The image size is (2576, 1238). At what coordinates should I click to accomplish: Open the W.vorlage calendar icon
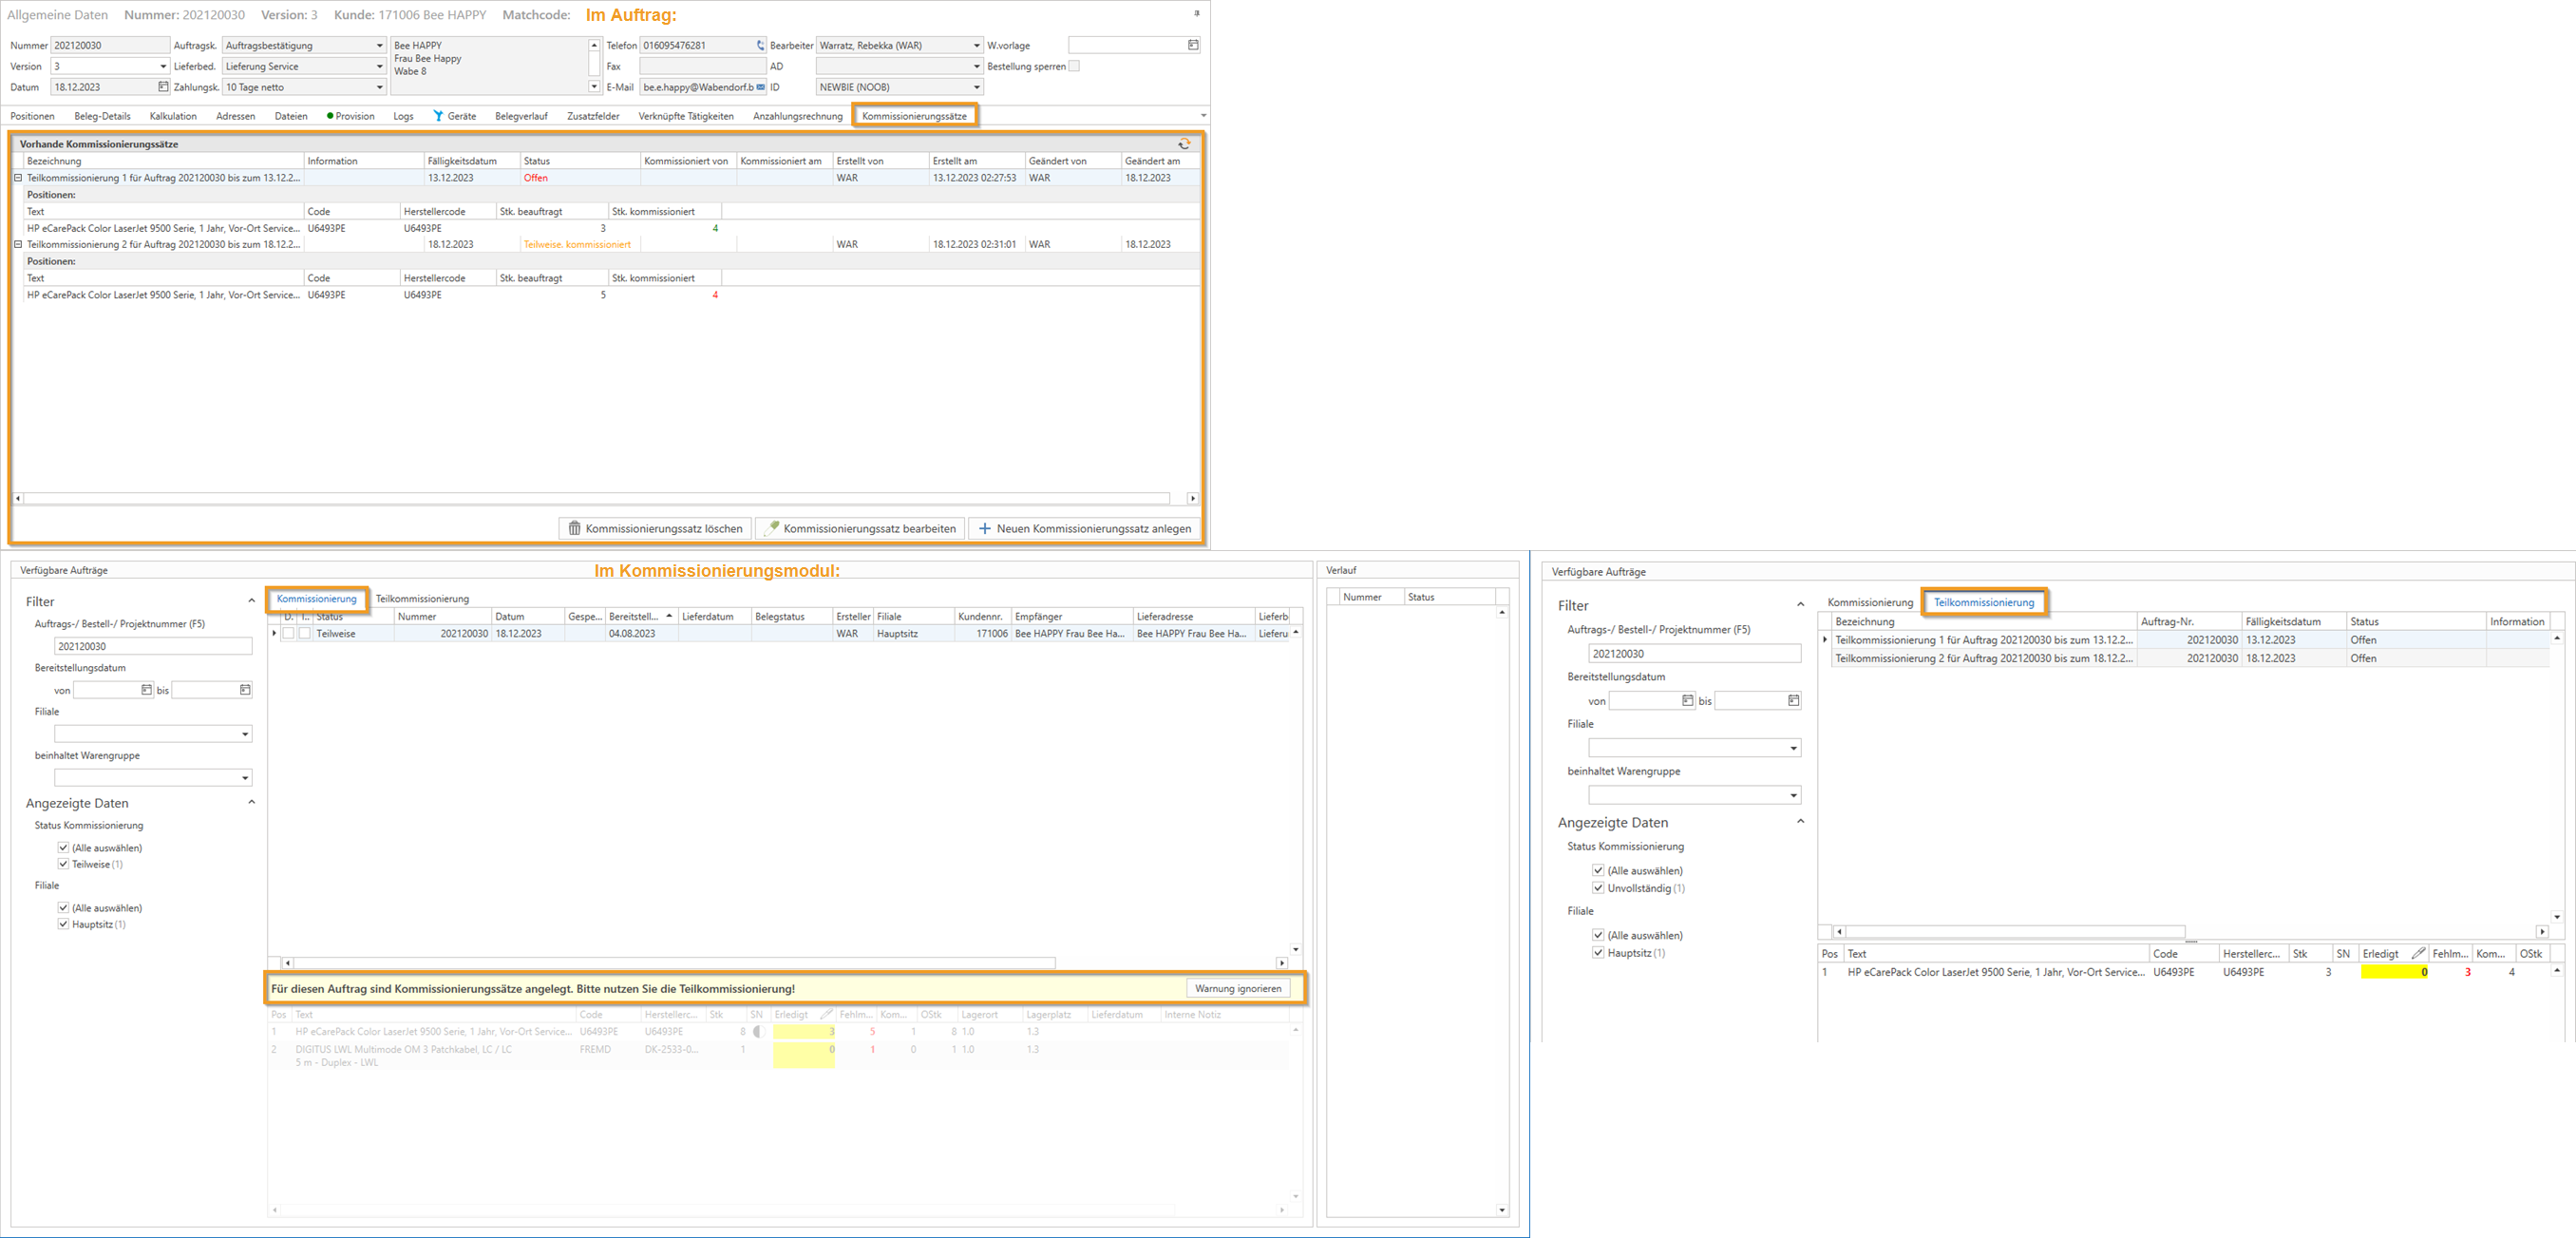[1193, 46]
